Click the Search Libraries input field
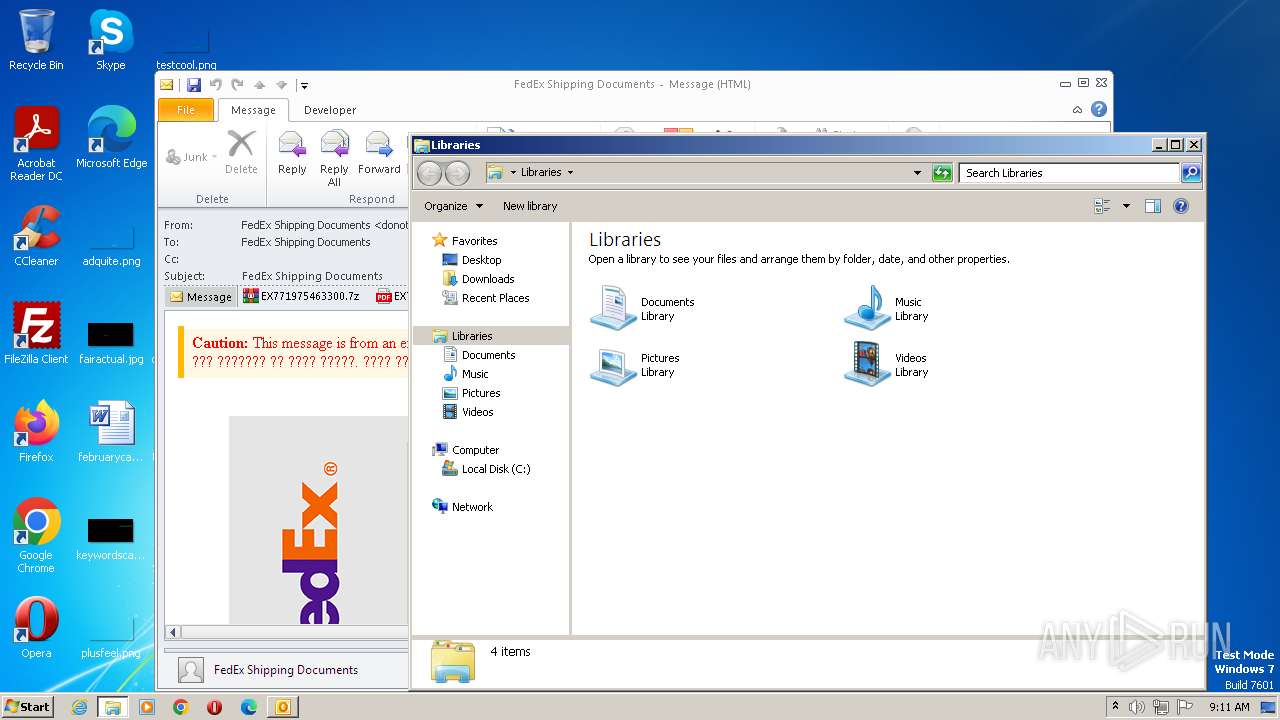This screenshot has height=720, width=1280. point(1069,173)
